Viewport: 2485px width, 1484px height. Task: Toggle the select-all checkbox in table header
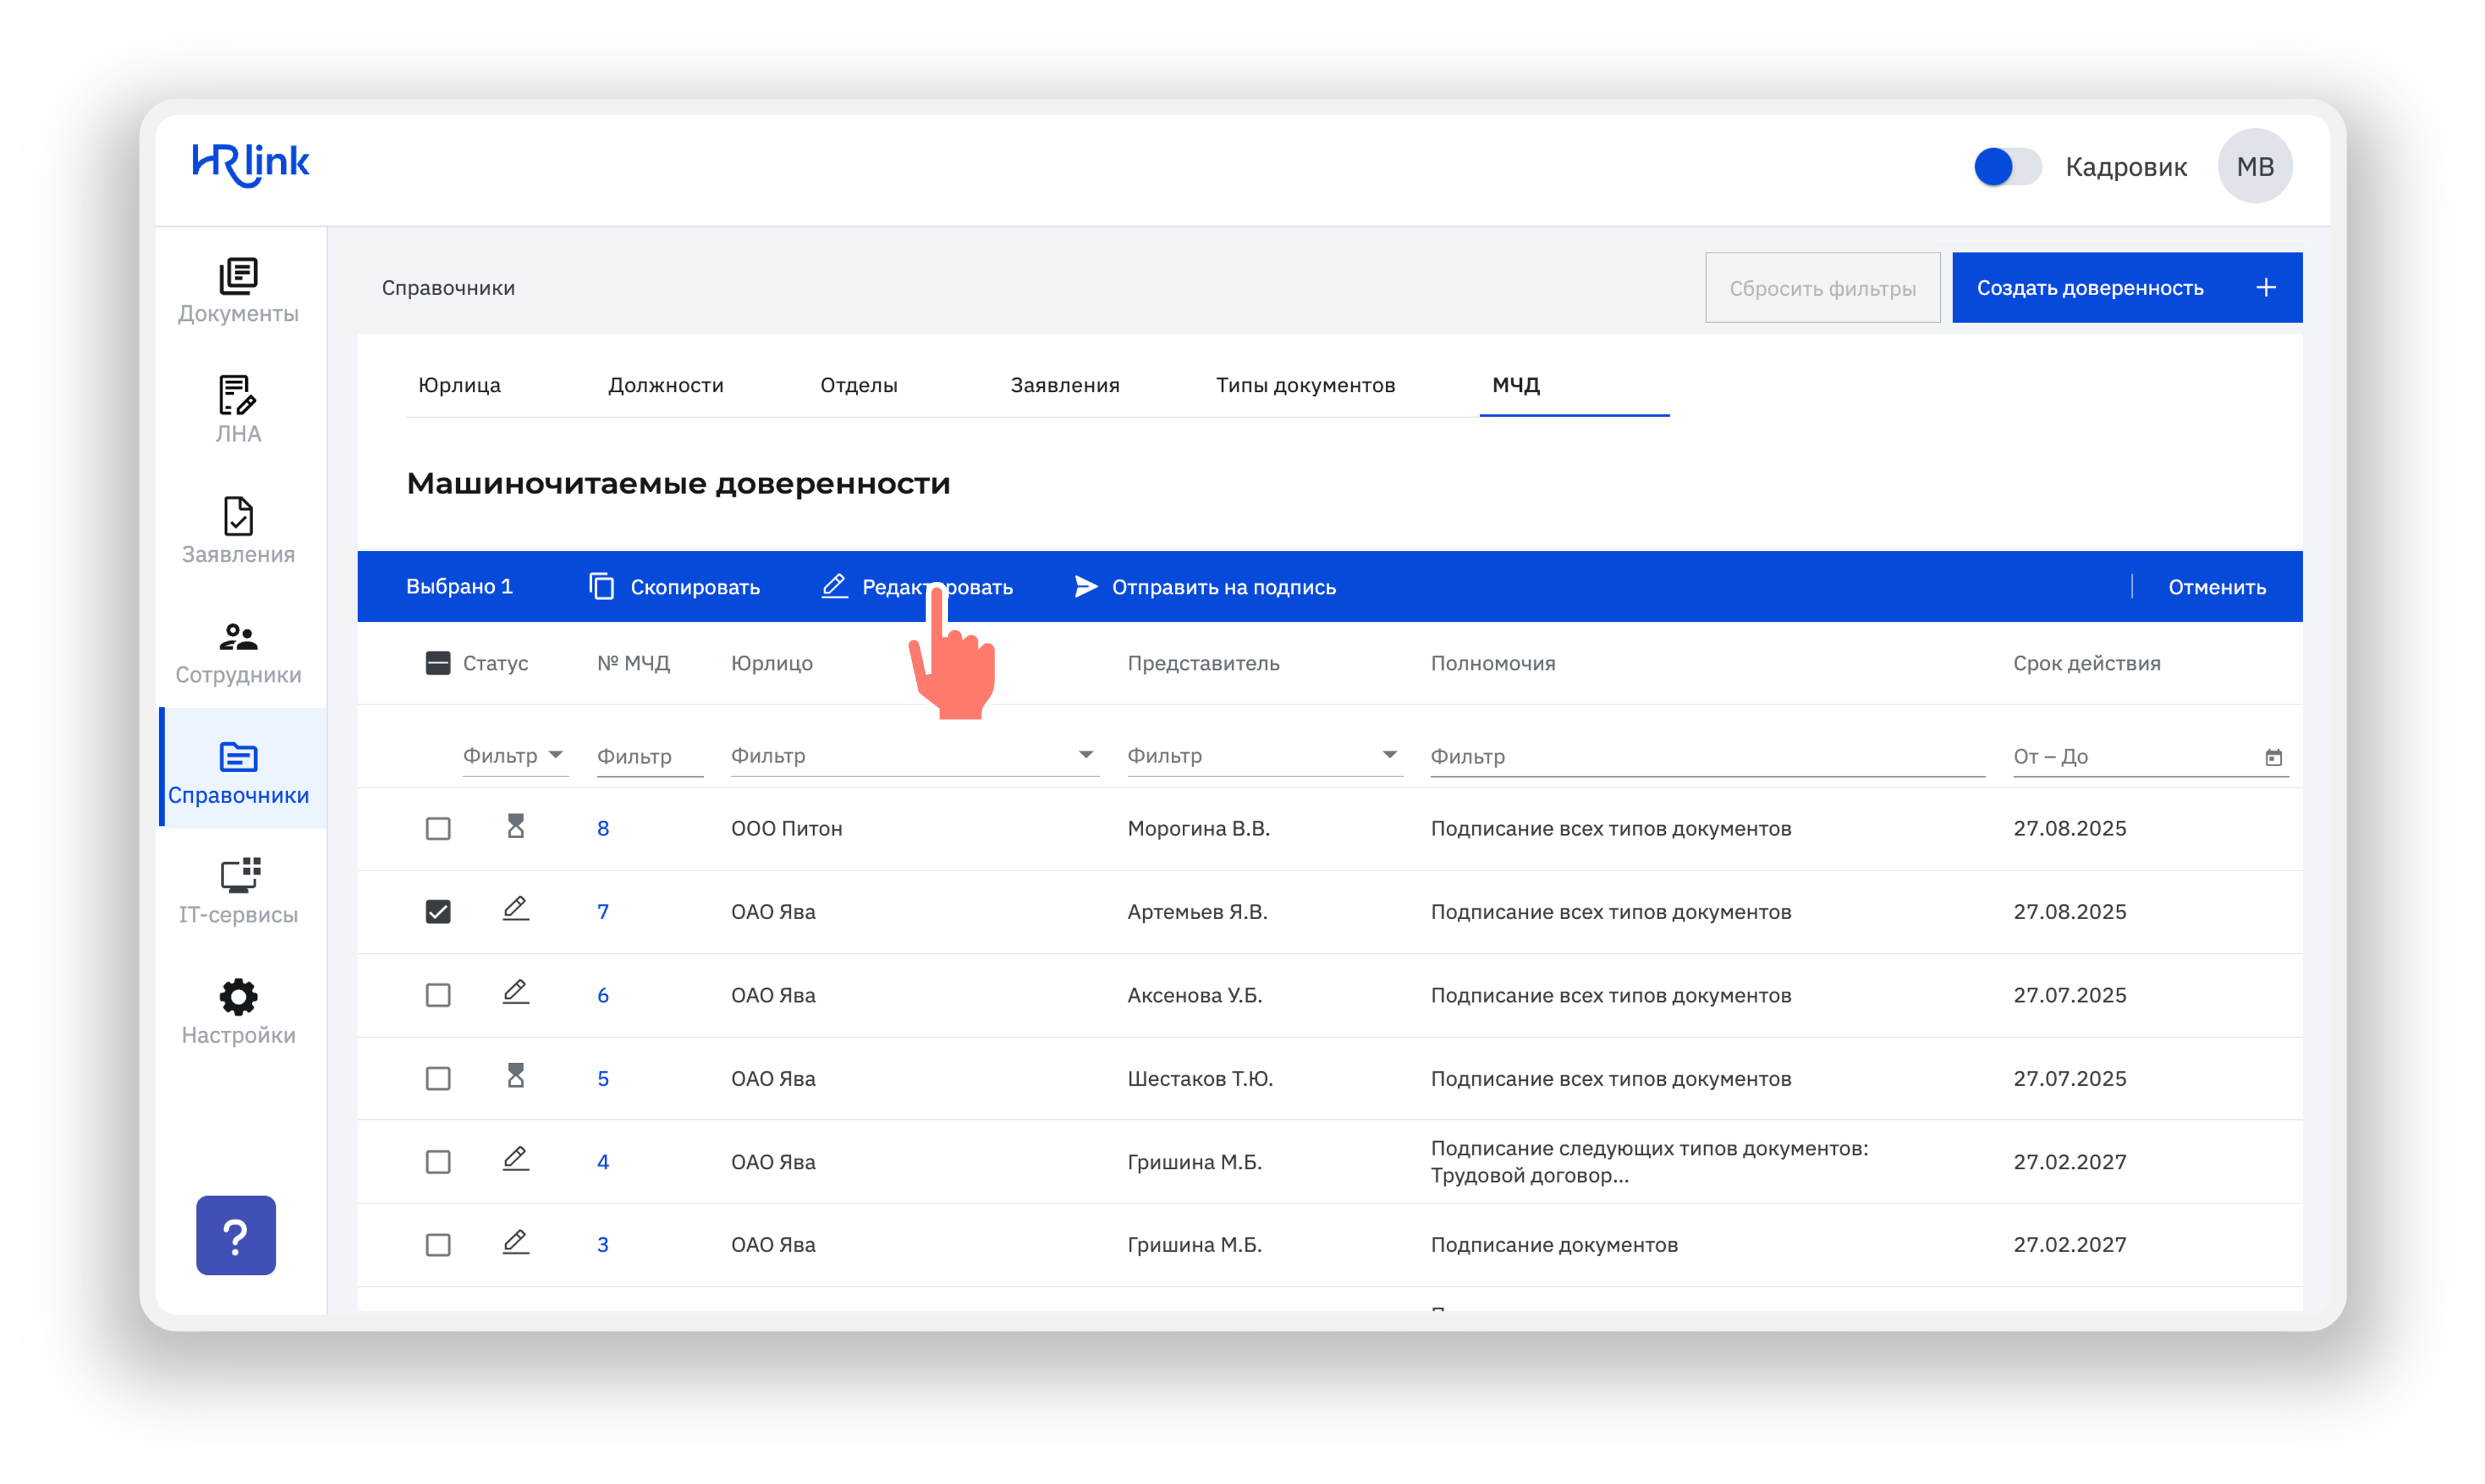pos(438,663)
